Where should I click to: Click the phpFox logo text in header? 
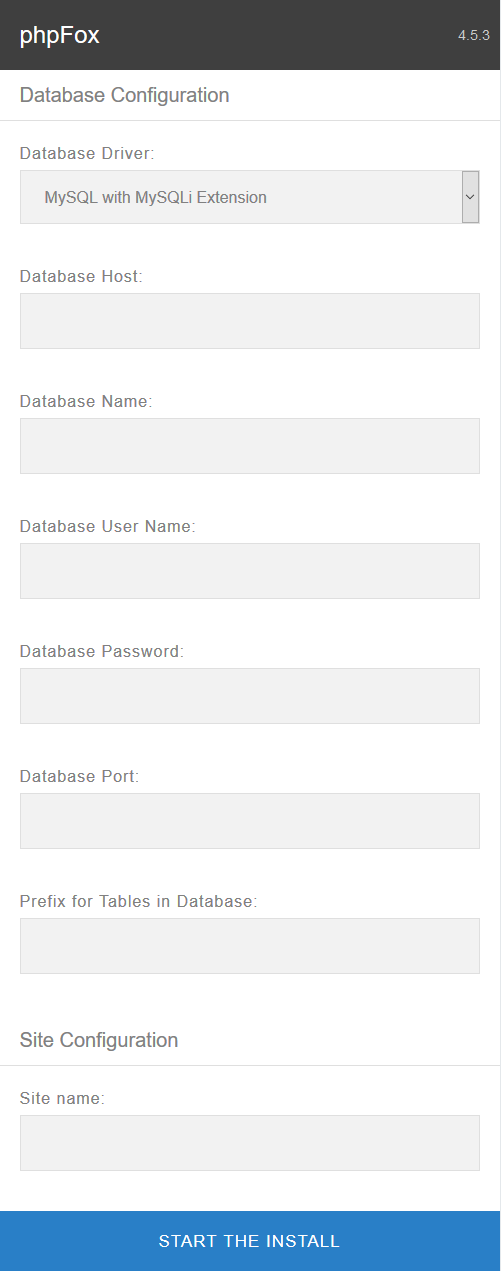60,36
